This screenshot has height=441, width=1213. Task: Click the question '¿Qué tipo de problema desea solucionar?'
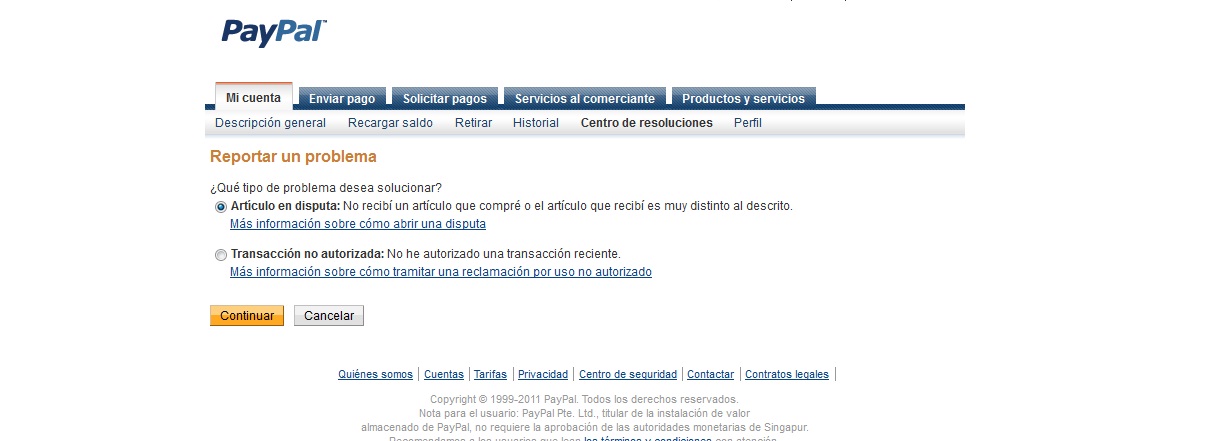326,188
